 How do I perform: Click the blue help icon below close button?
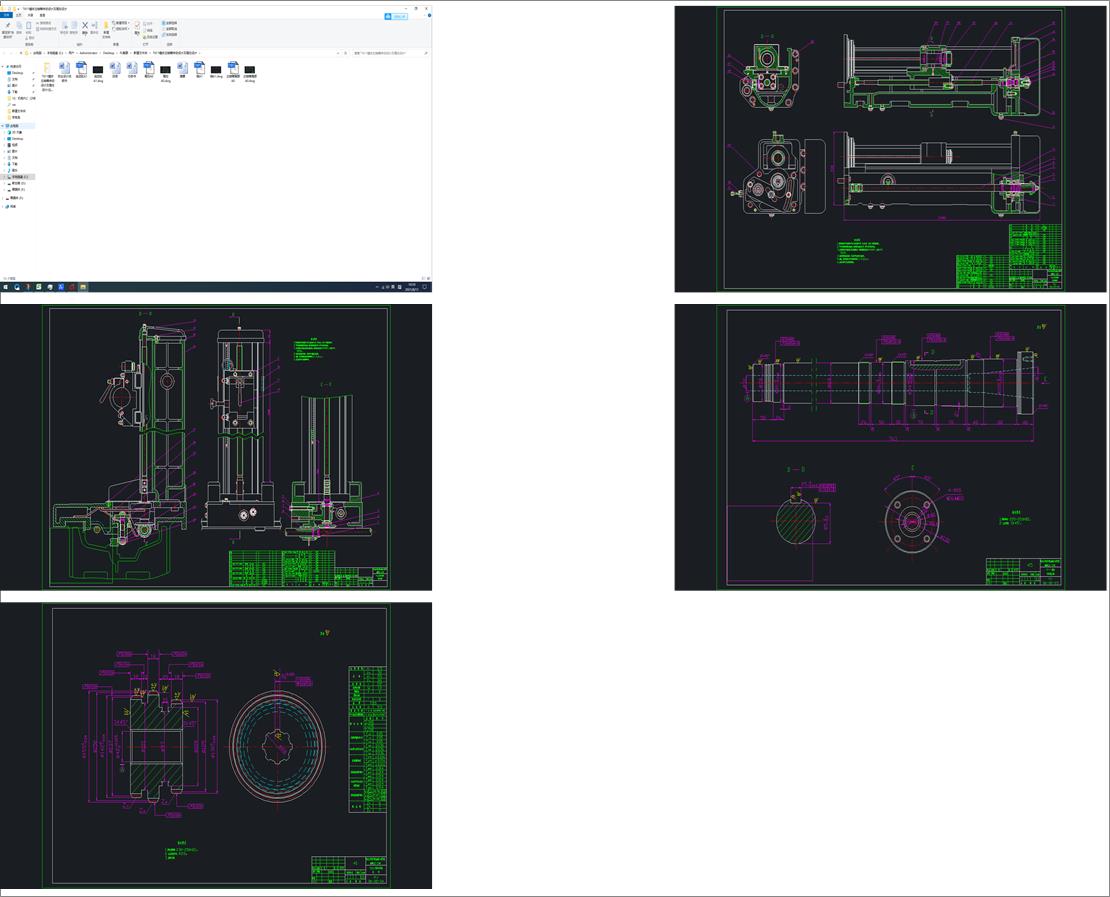[428, 15]
